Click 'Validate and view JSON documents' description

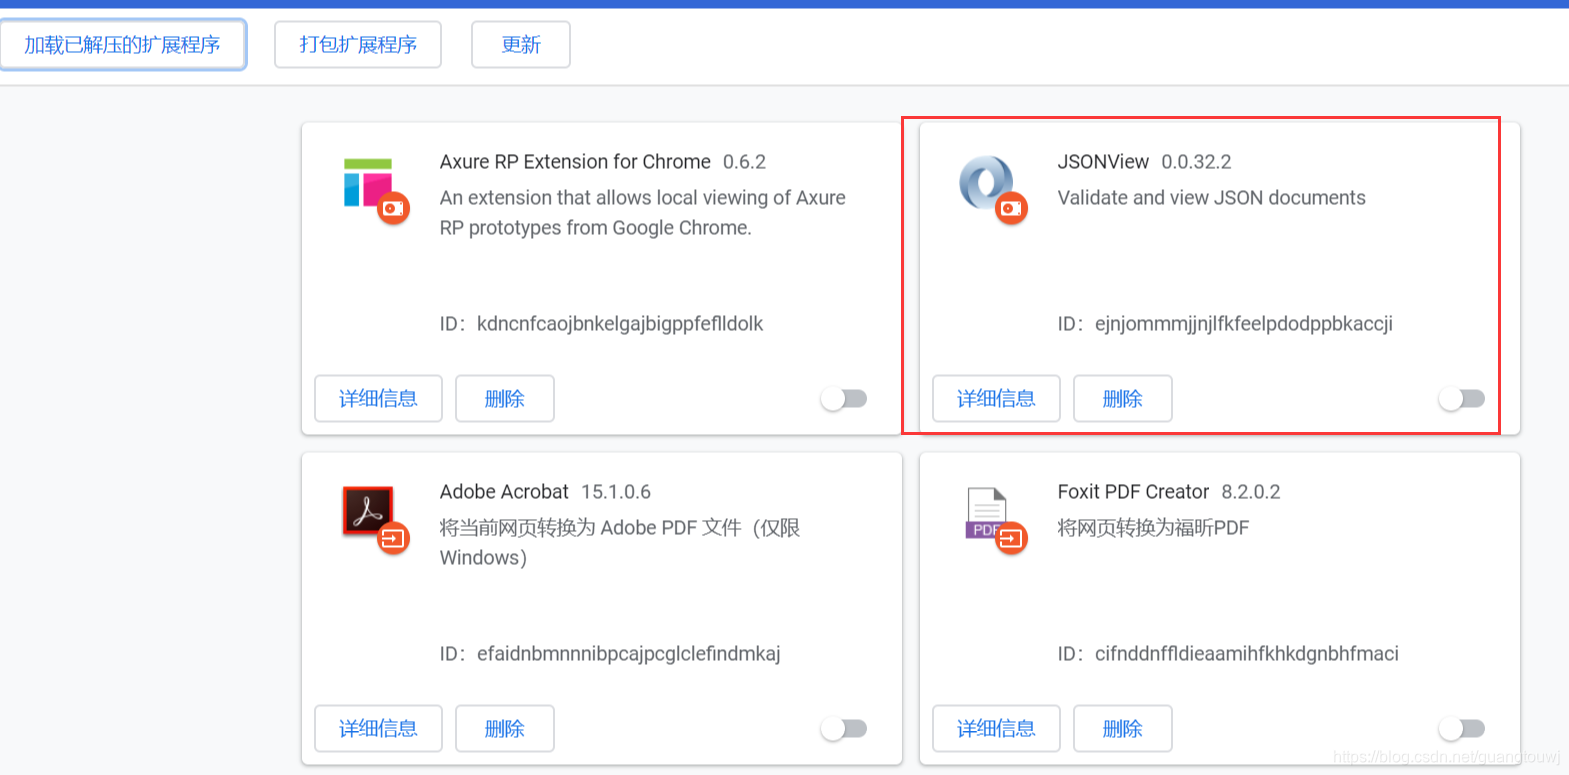[1211, 198]
